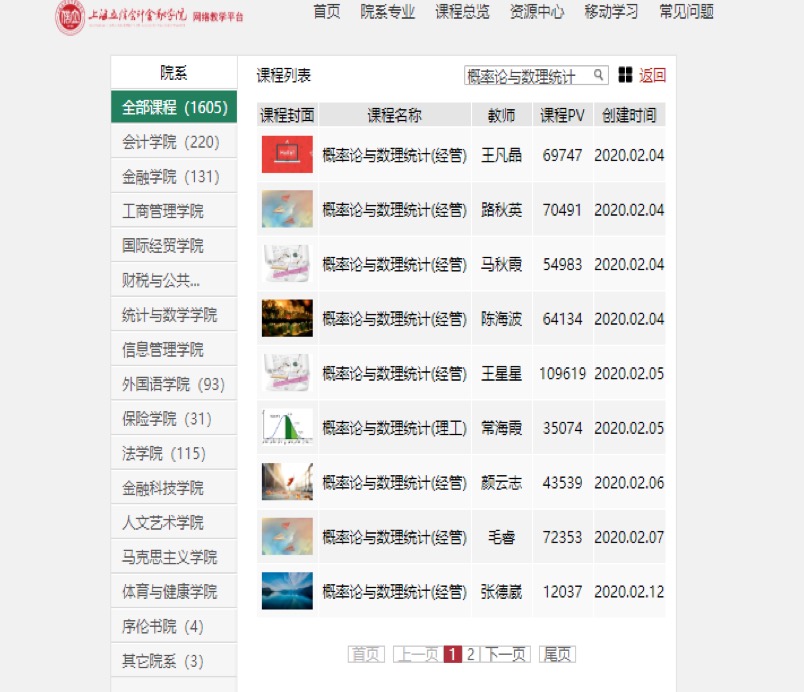This screenshot has width=804, height=692.
Task: Select 会计学院 (220) in sidebar
Action: (171, 142)
